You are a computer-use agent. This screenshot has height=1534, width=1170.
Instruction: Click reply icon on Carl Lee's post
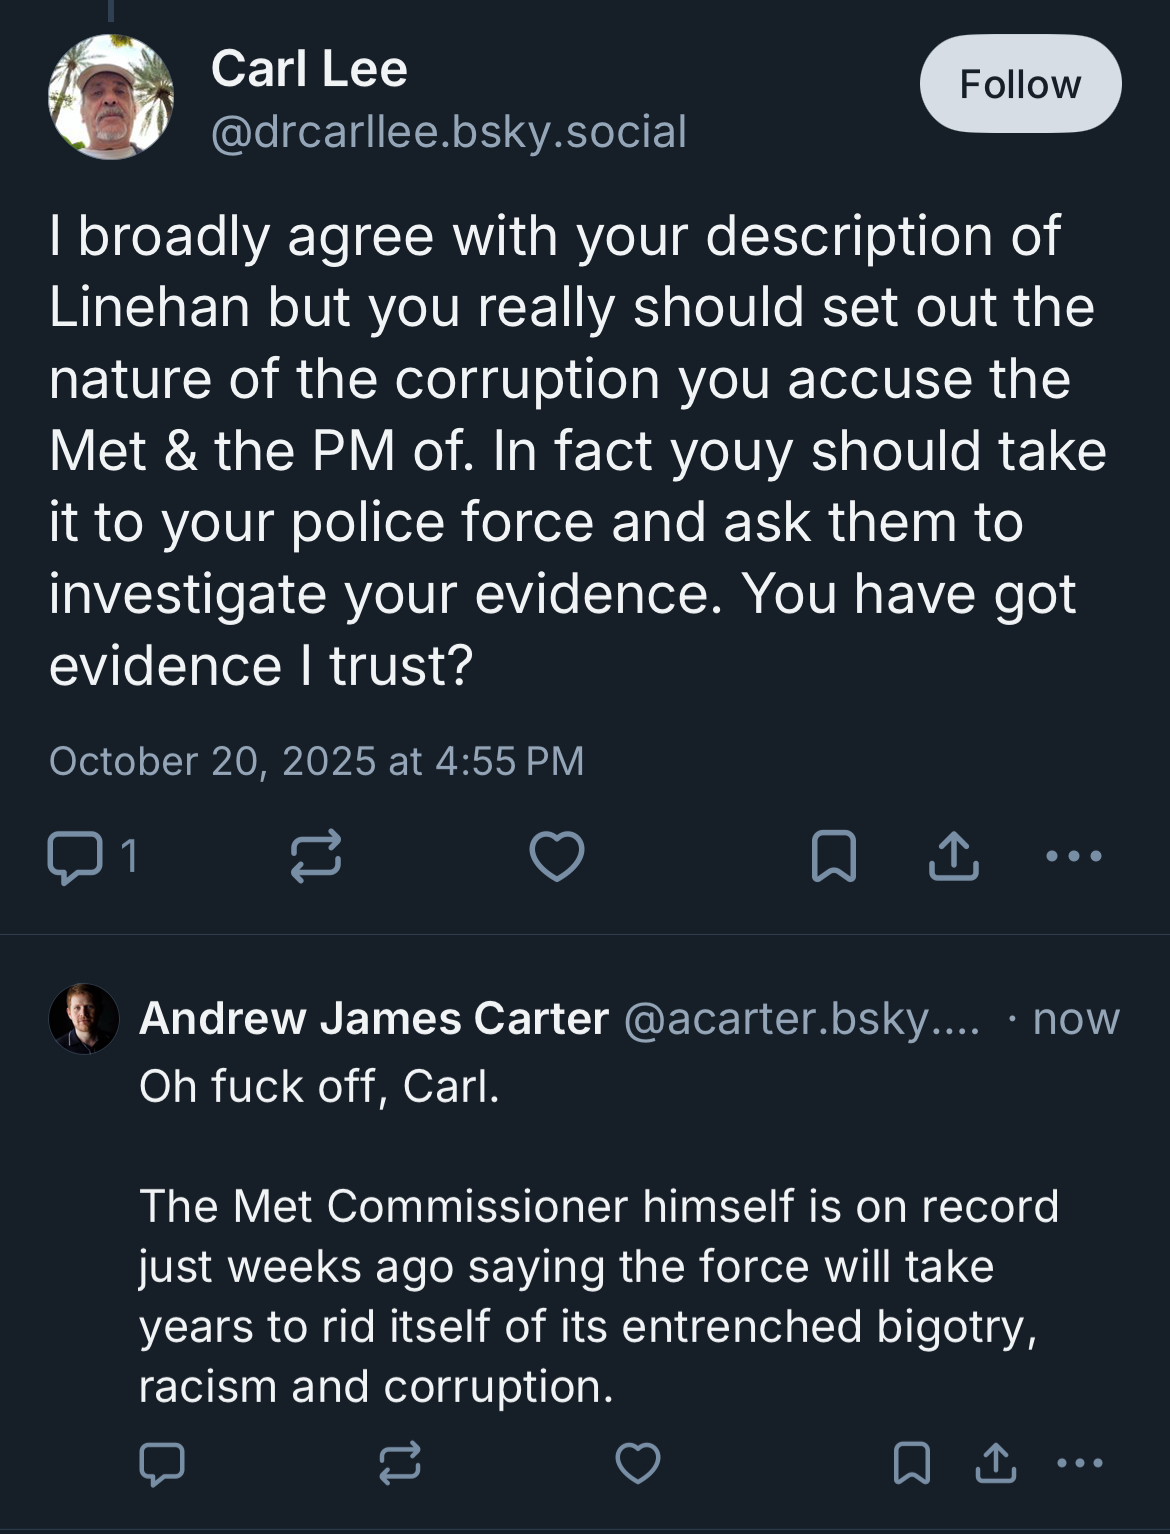(x=75, y=857)
